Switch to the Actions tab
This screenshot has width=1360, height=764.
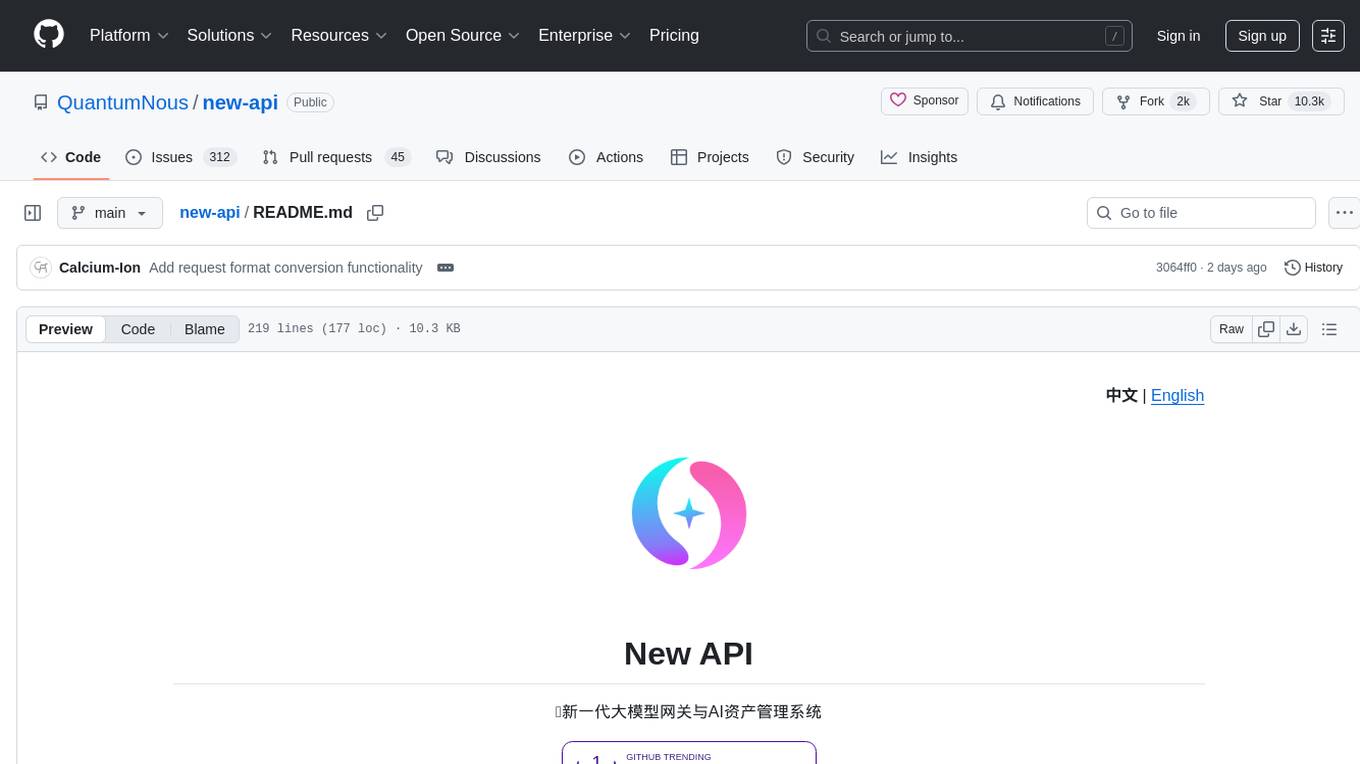click(606, 157)
